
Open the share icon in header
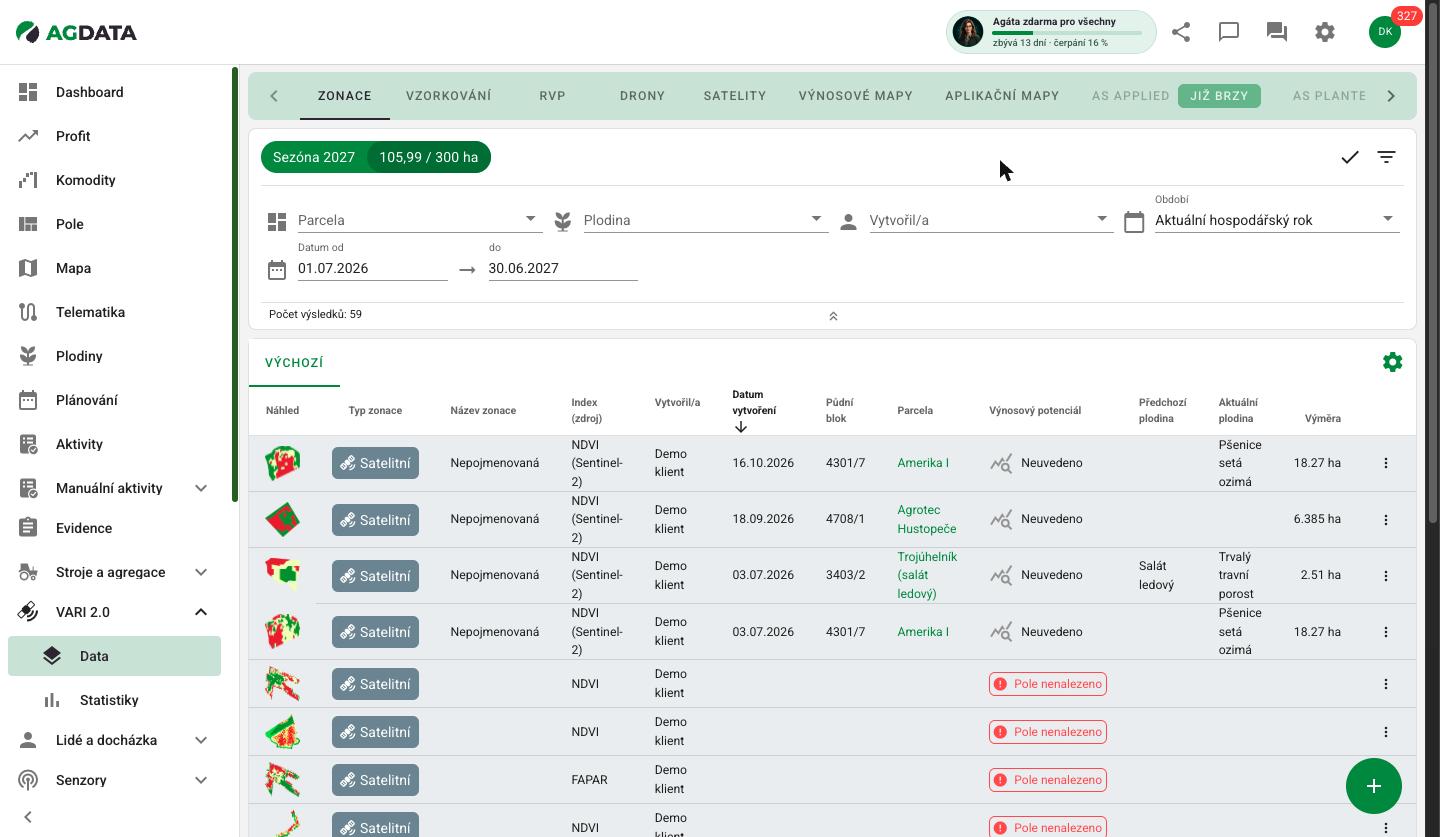click(x=1181, y=32)
